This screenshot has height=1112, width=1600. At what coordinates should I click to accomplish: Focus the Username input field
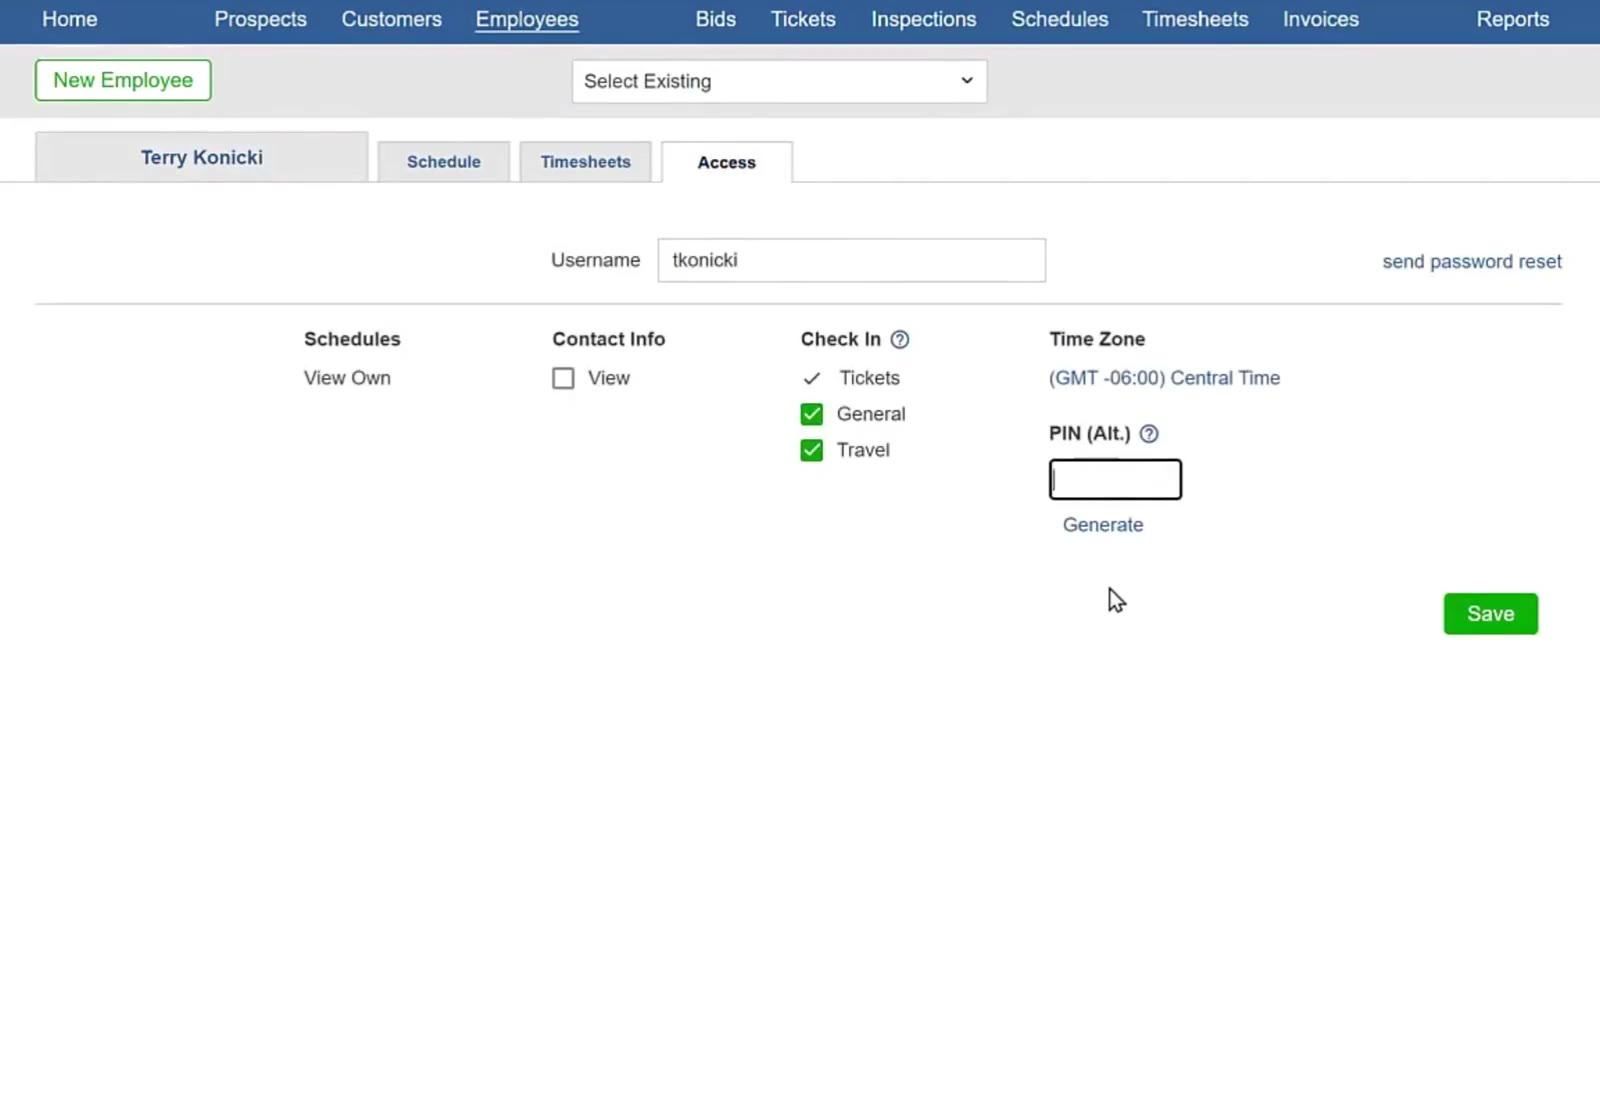point(852,260)
